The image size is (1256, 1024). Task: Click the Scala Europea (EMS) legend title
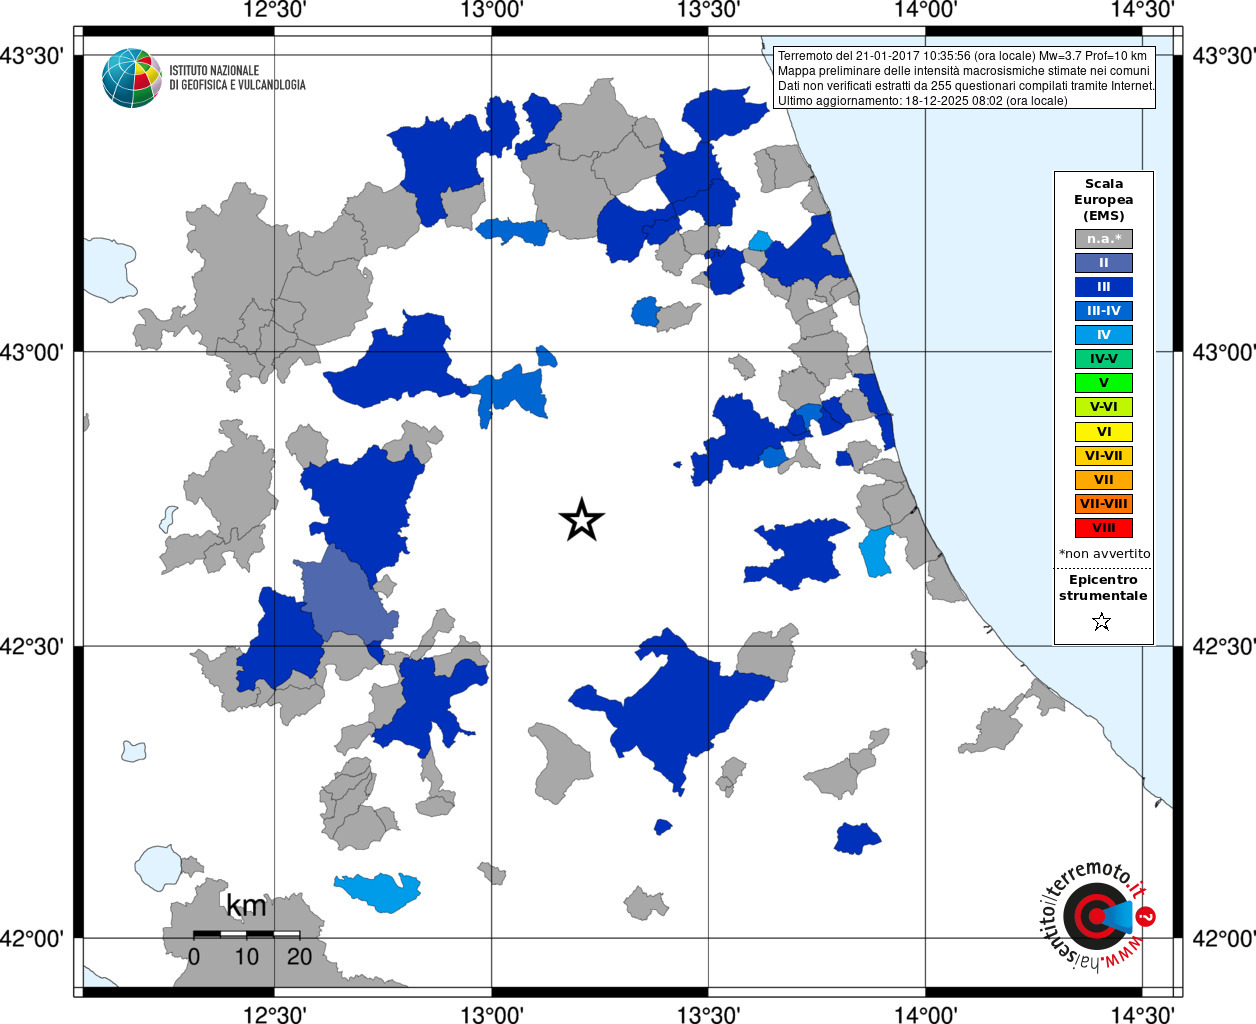1104,200
